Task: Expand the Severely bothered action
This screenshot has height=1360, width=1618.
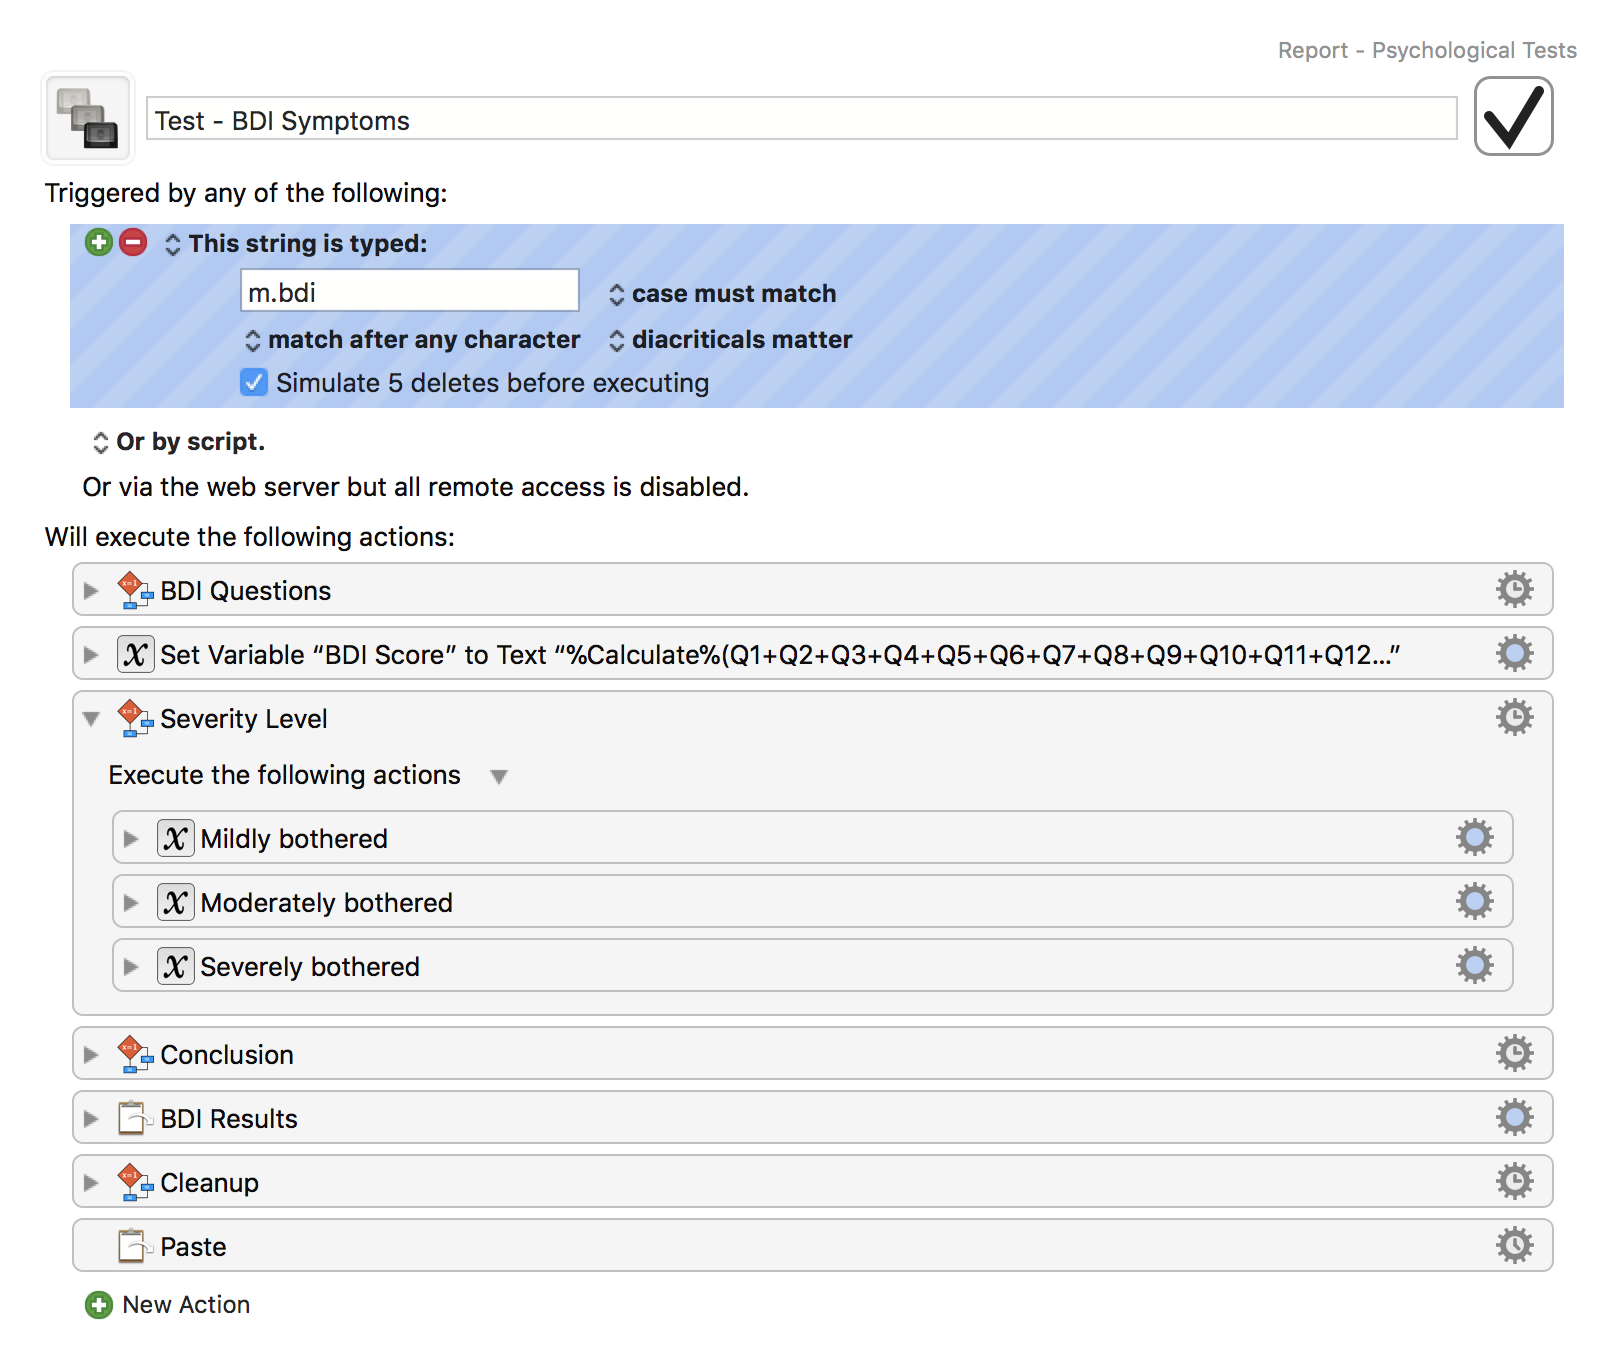Action: pos(131,966)
